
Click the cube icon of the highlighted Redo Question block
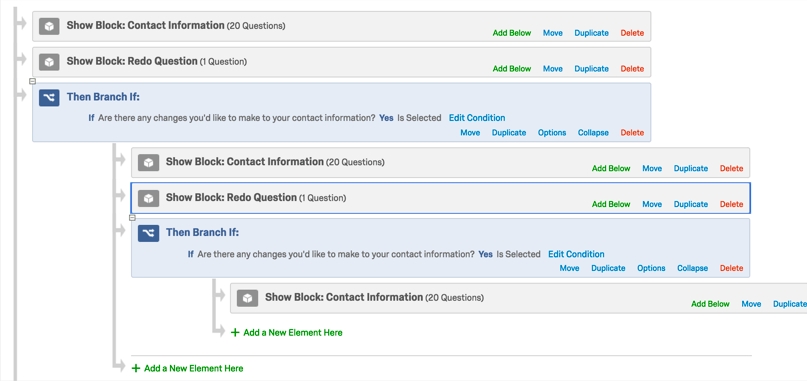click(148, 198)
